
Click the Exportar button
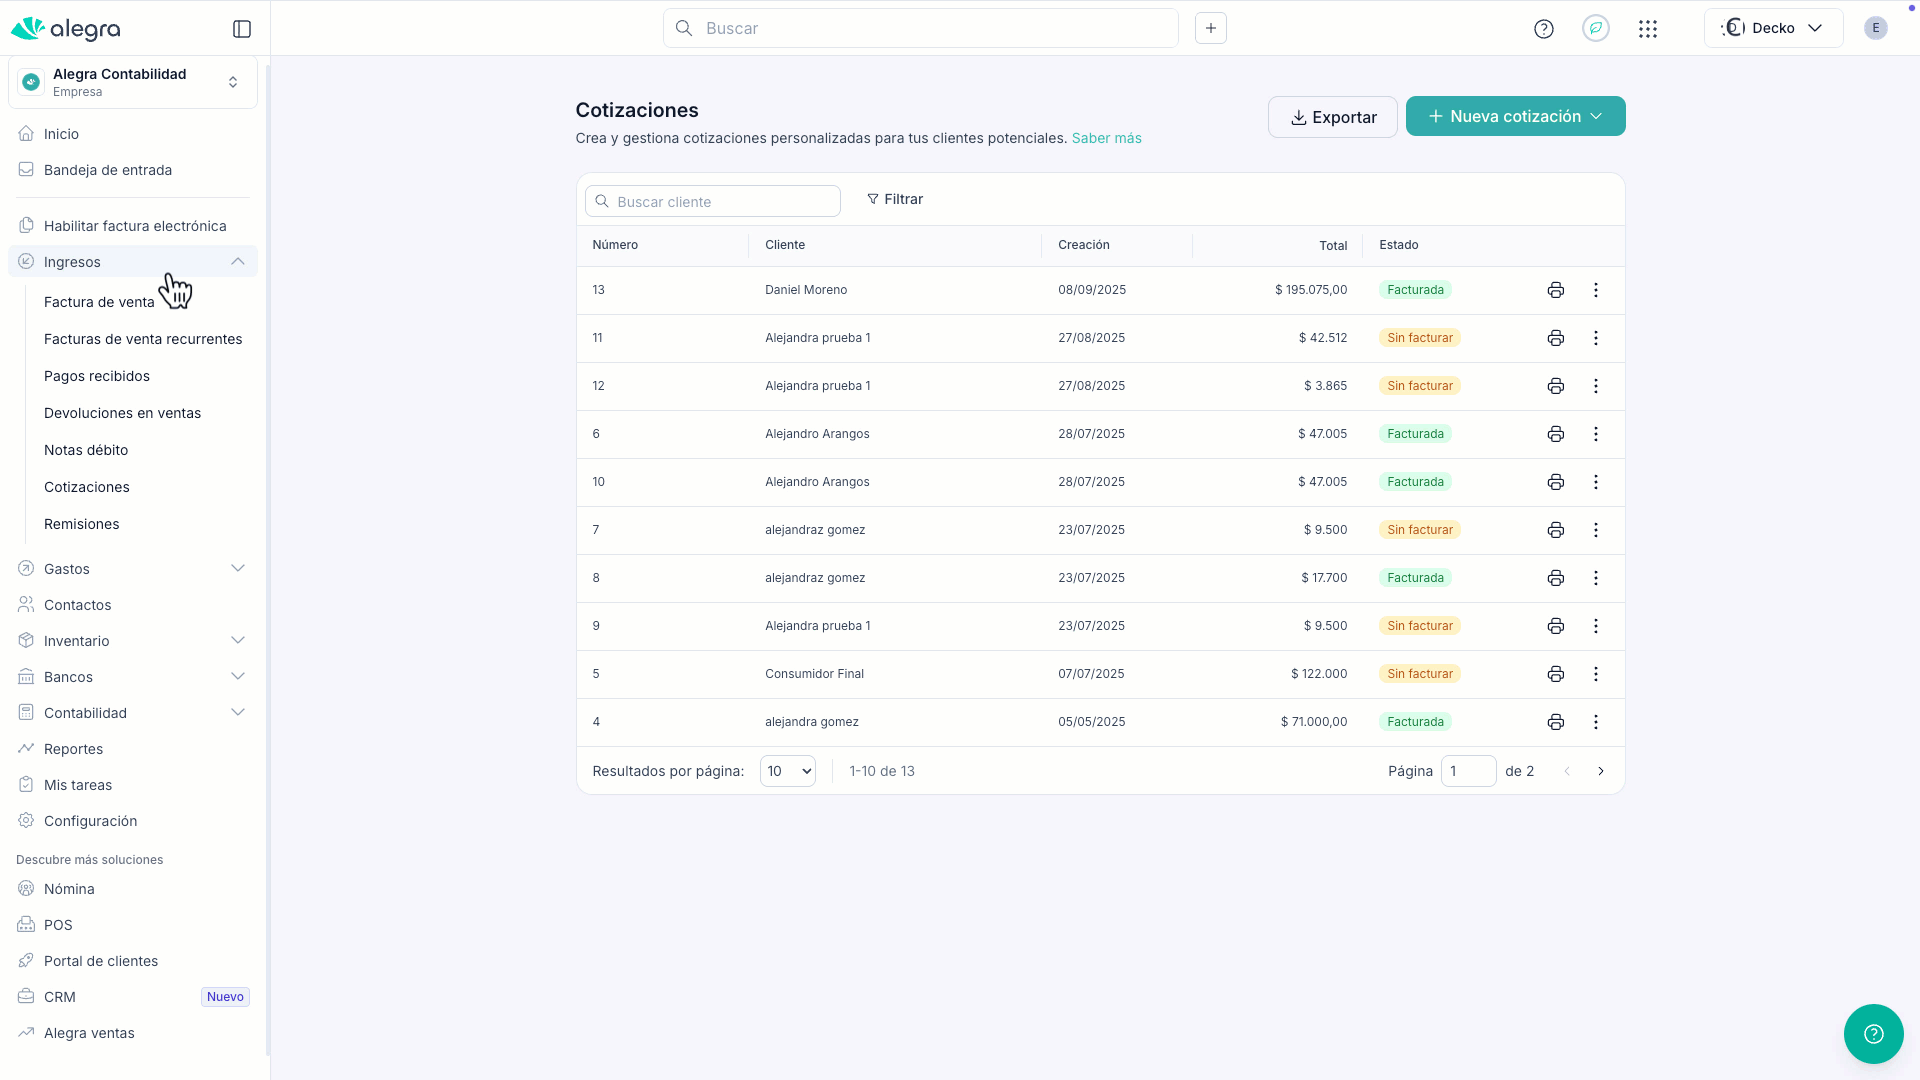(x=1332, y=117)
